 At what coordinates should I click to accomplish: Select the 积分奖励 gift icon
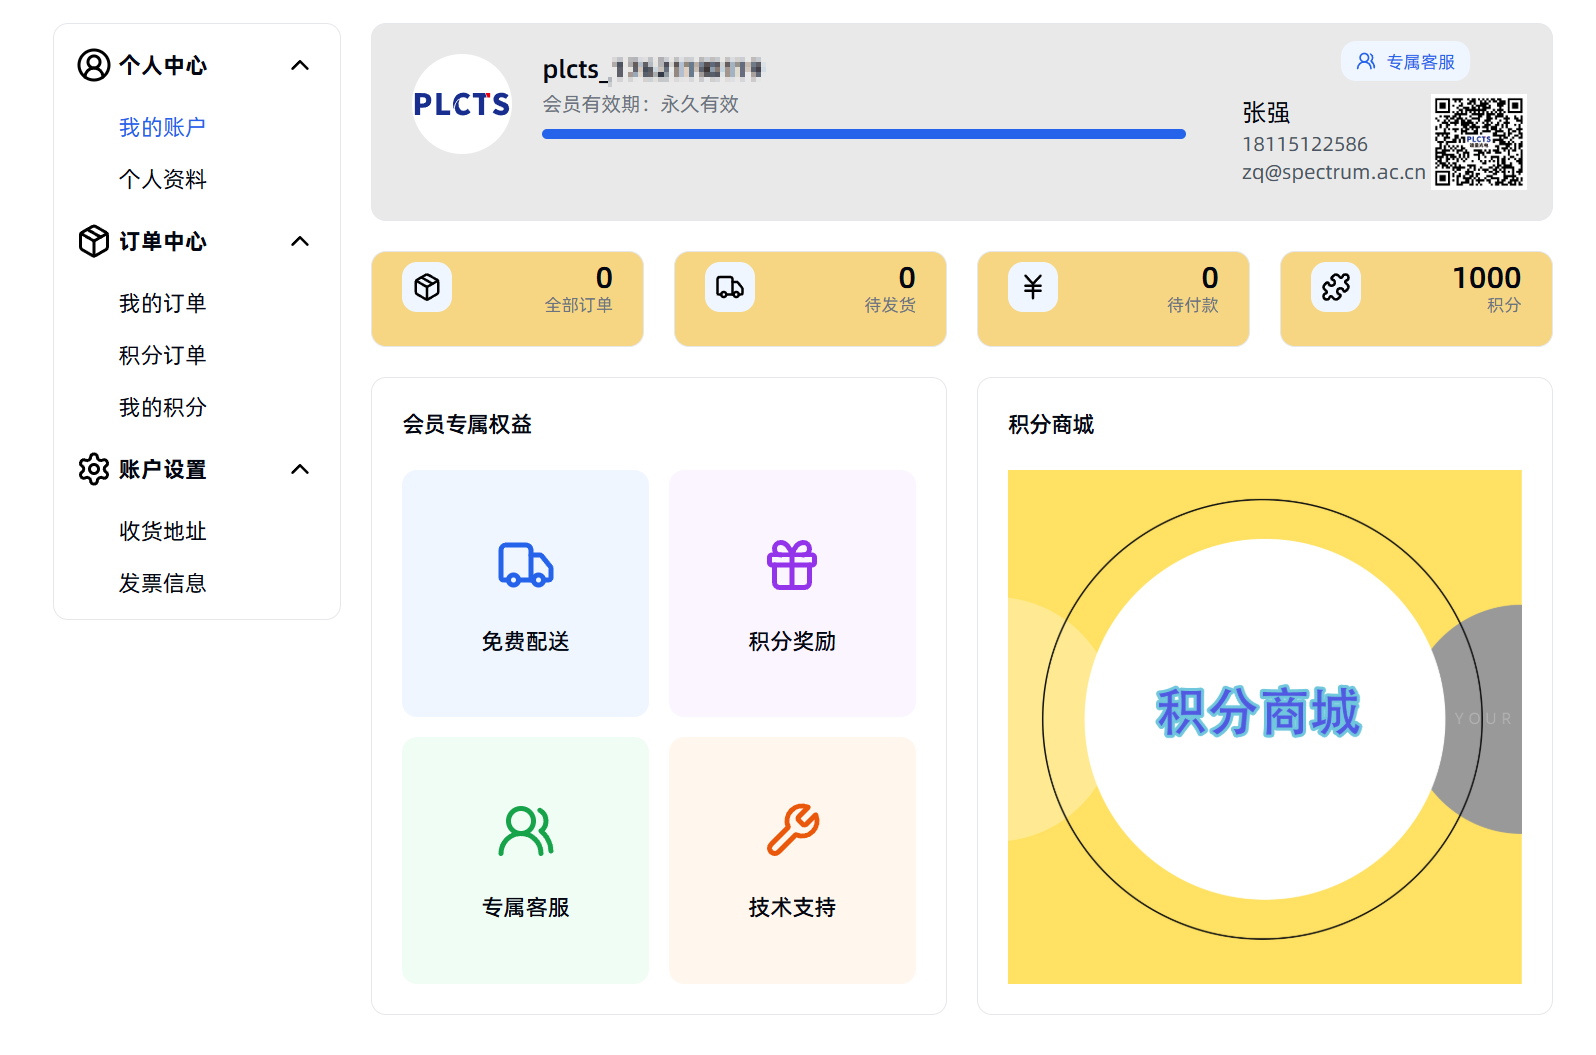pos(792,565)
